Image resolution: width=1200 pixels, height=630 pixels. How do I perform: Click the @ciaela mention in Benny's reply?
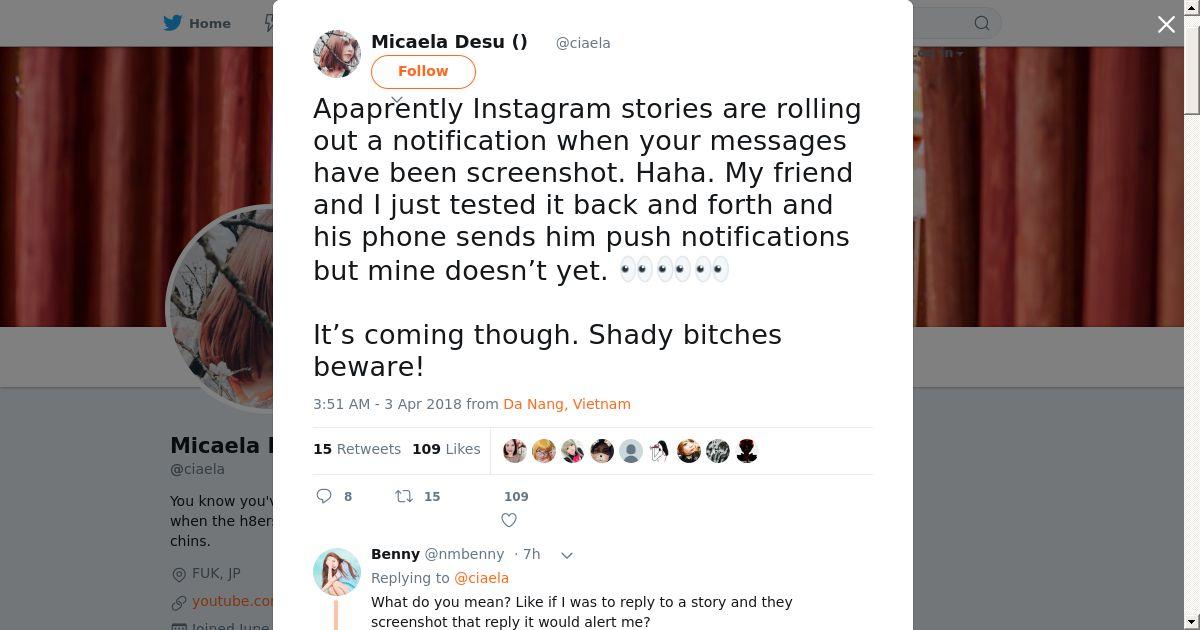click(x=481, y=578)
